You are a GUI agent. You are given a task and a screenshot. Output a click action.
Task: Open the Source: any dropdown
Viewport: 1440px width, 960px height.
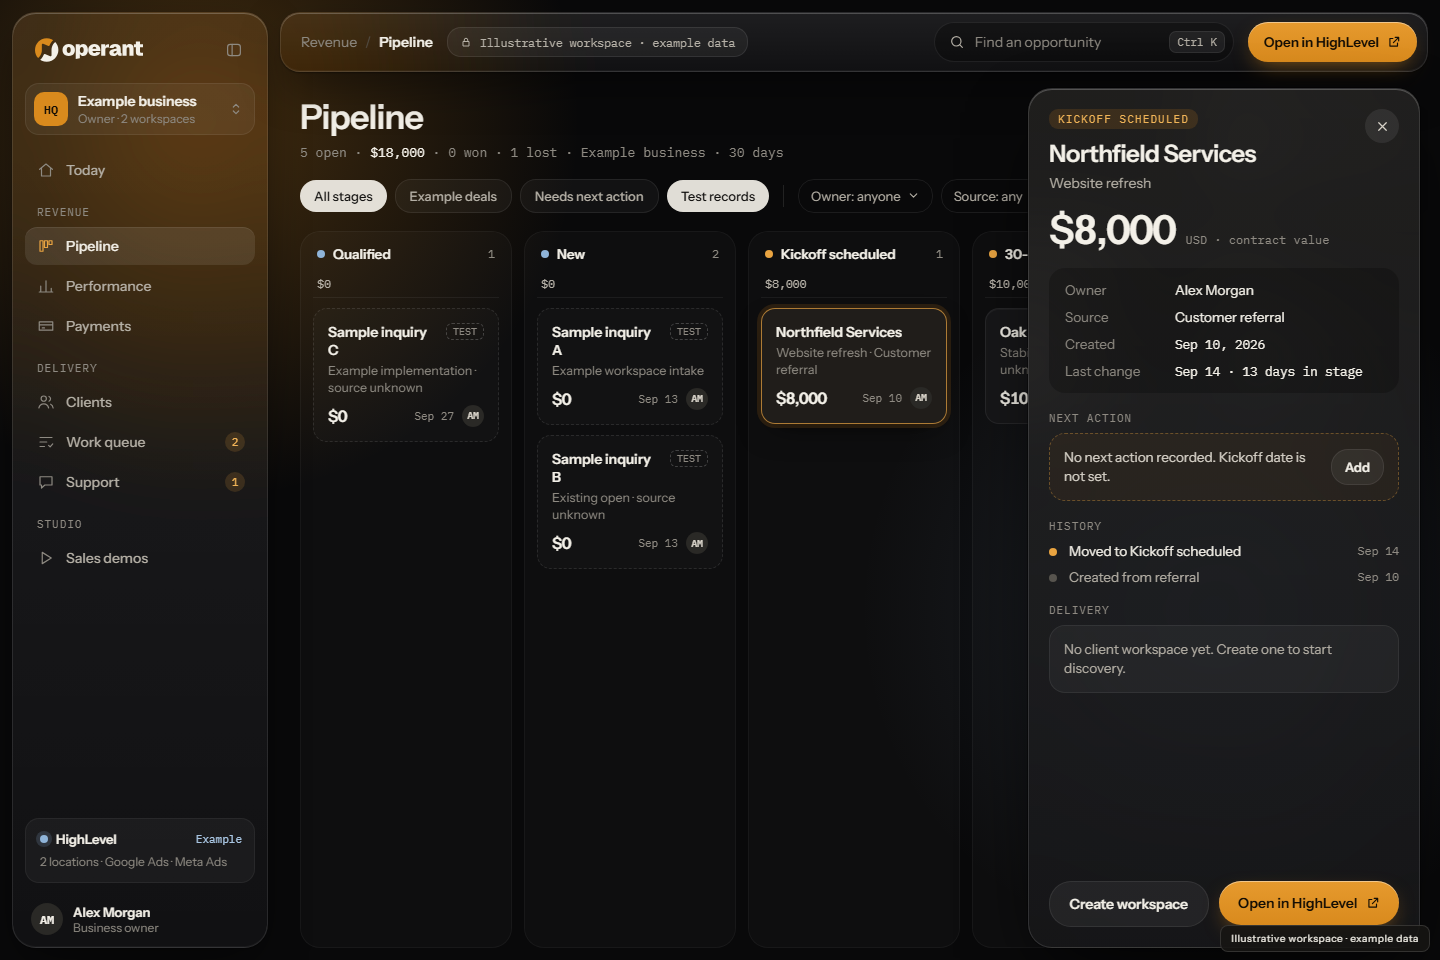[987, 196]
